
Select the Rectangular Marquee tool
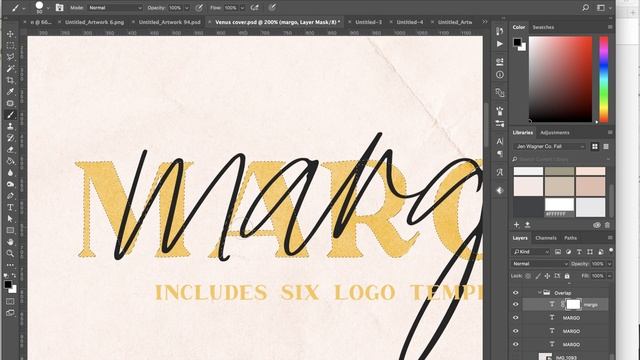[10, 45]
